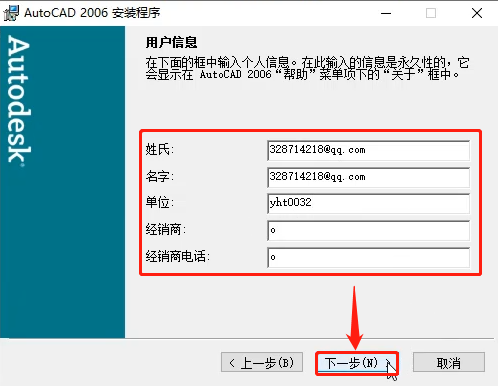
Task: Minimize the AutoCAD 2006 installer window
Action: (x=386, y=13)
